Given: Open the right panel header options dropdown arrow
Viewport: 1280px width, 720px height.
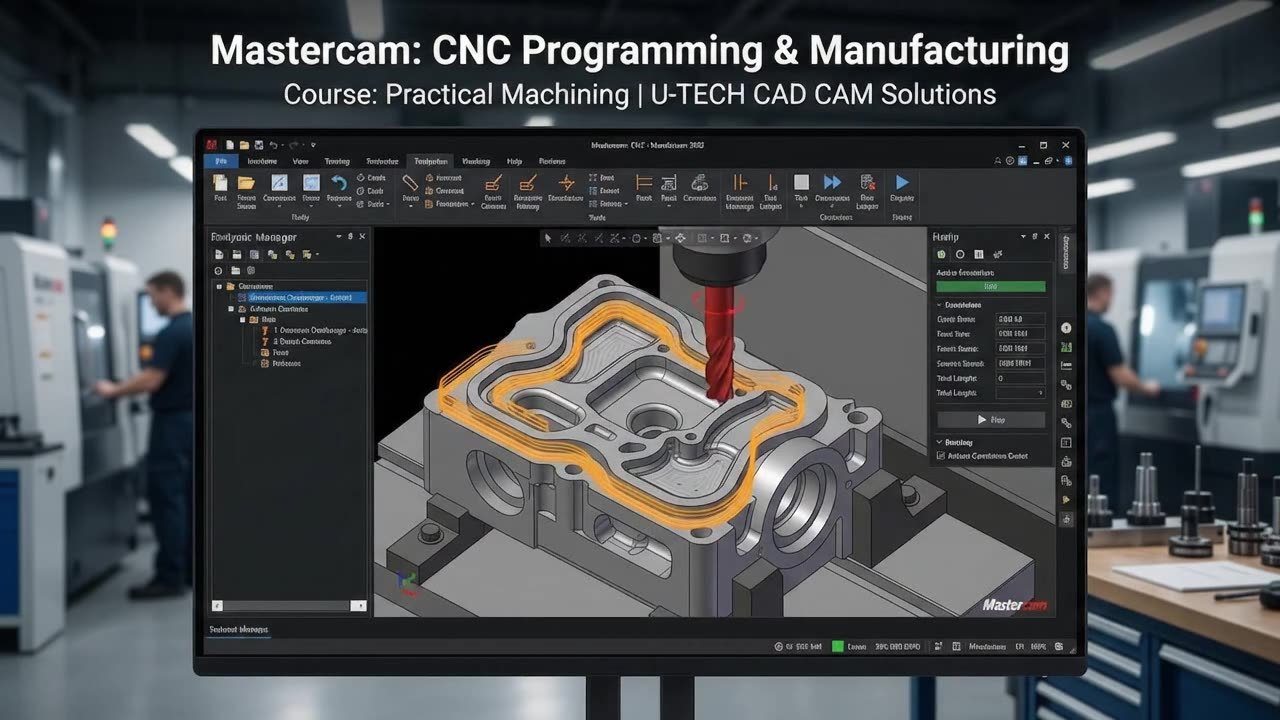Looking at the screenshot, I should coord(1023,237).
